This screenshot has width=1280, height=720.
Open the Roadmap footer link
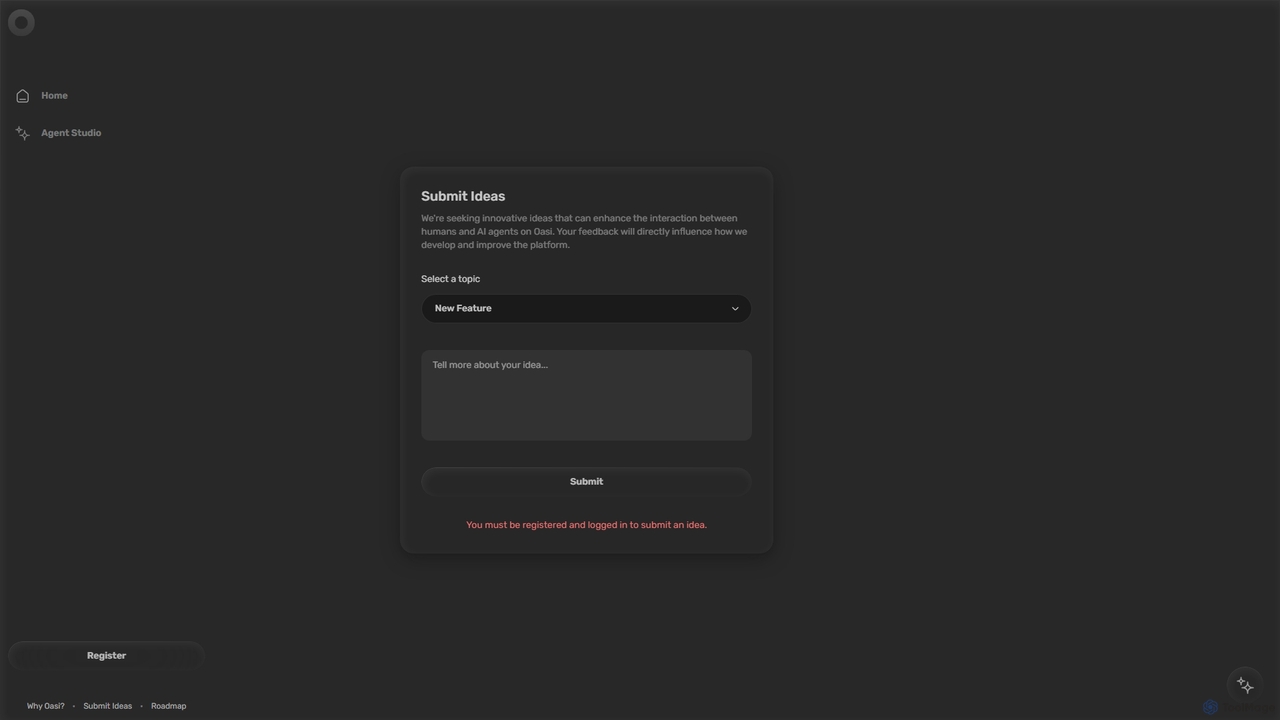[168, 706]
